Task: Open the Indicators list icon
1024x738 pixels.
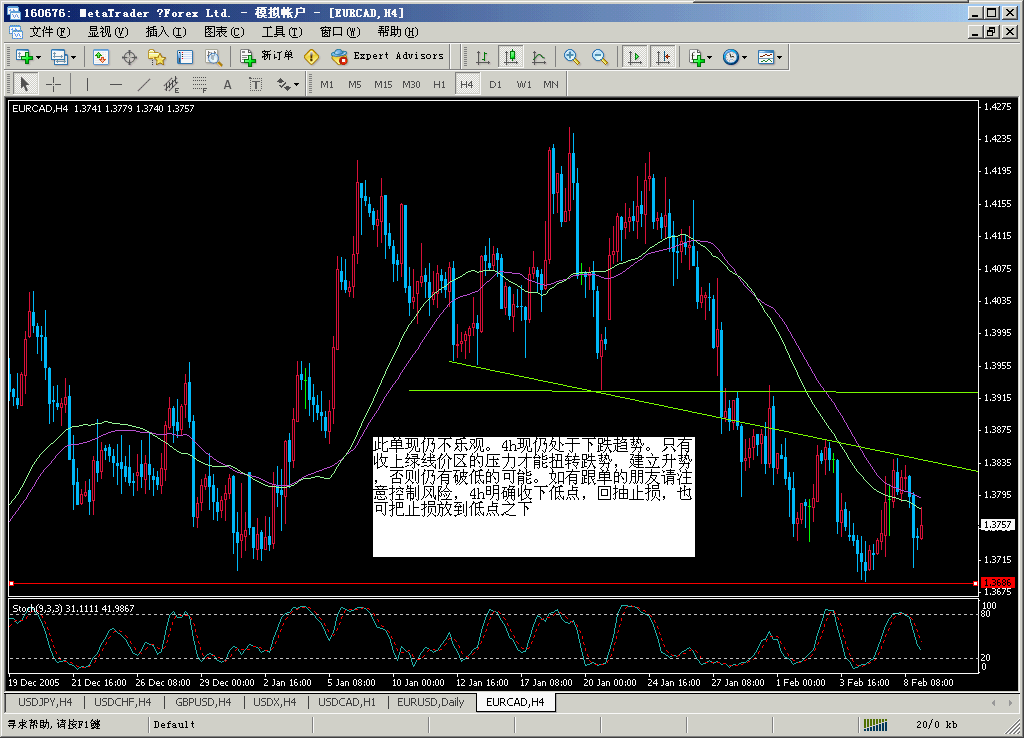Action: pyautogui.click(x=698, y=57)
